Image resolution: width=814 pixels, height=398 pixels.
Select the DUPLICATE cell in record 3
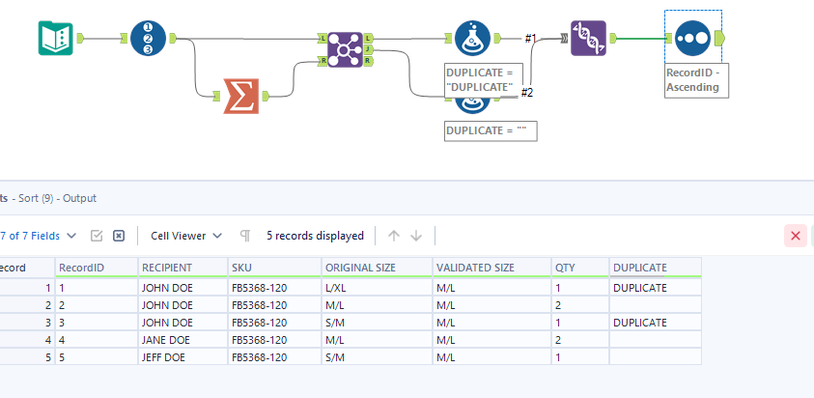655,323
